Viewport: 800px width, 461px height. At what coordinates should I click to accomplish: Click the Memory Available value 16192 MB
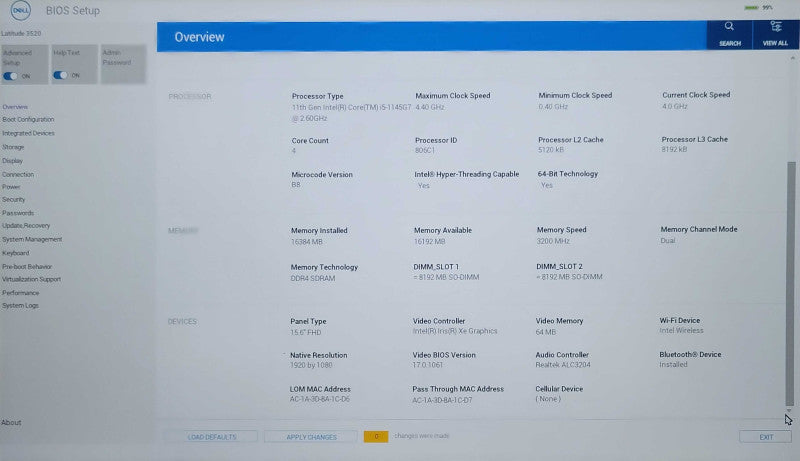(430, 242)
